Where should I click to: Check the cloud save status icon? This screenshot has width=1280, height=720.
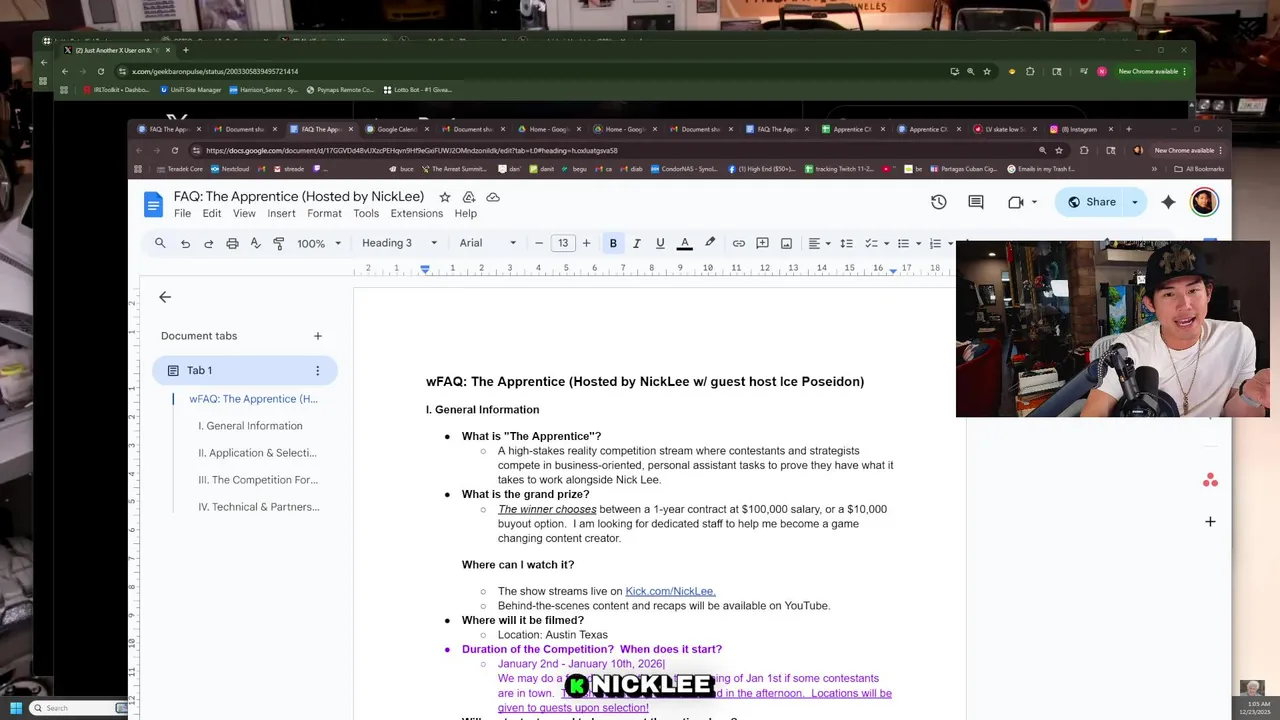tap(492, 197)
